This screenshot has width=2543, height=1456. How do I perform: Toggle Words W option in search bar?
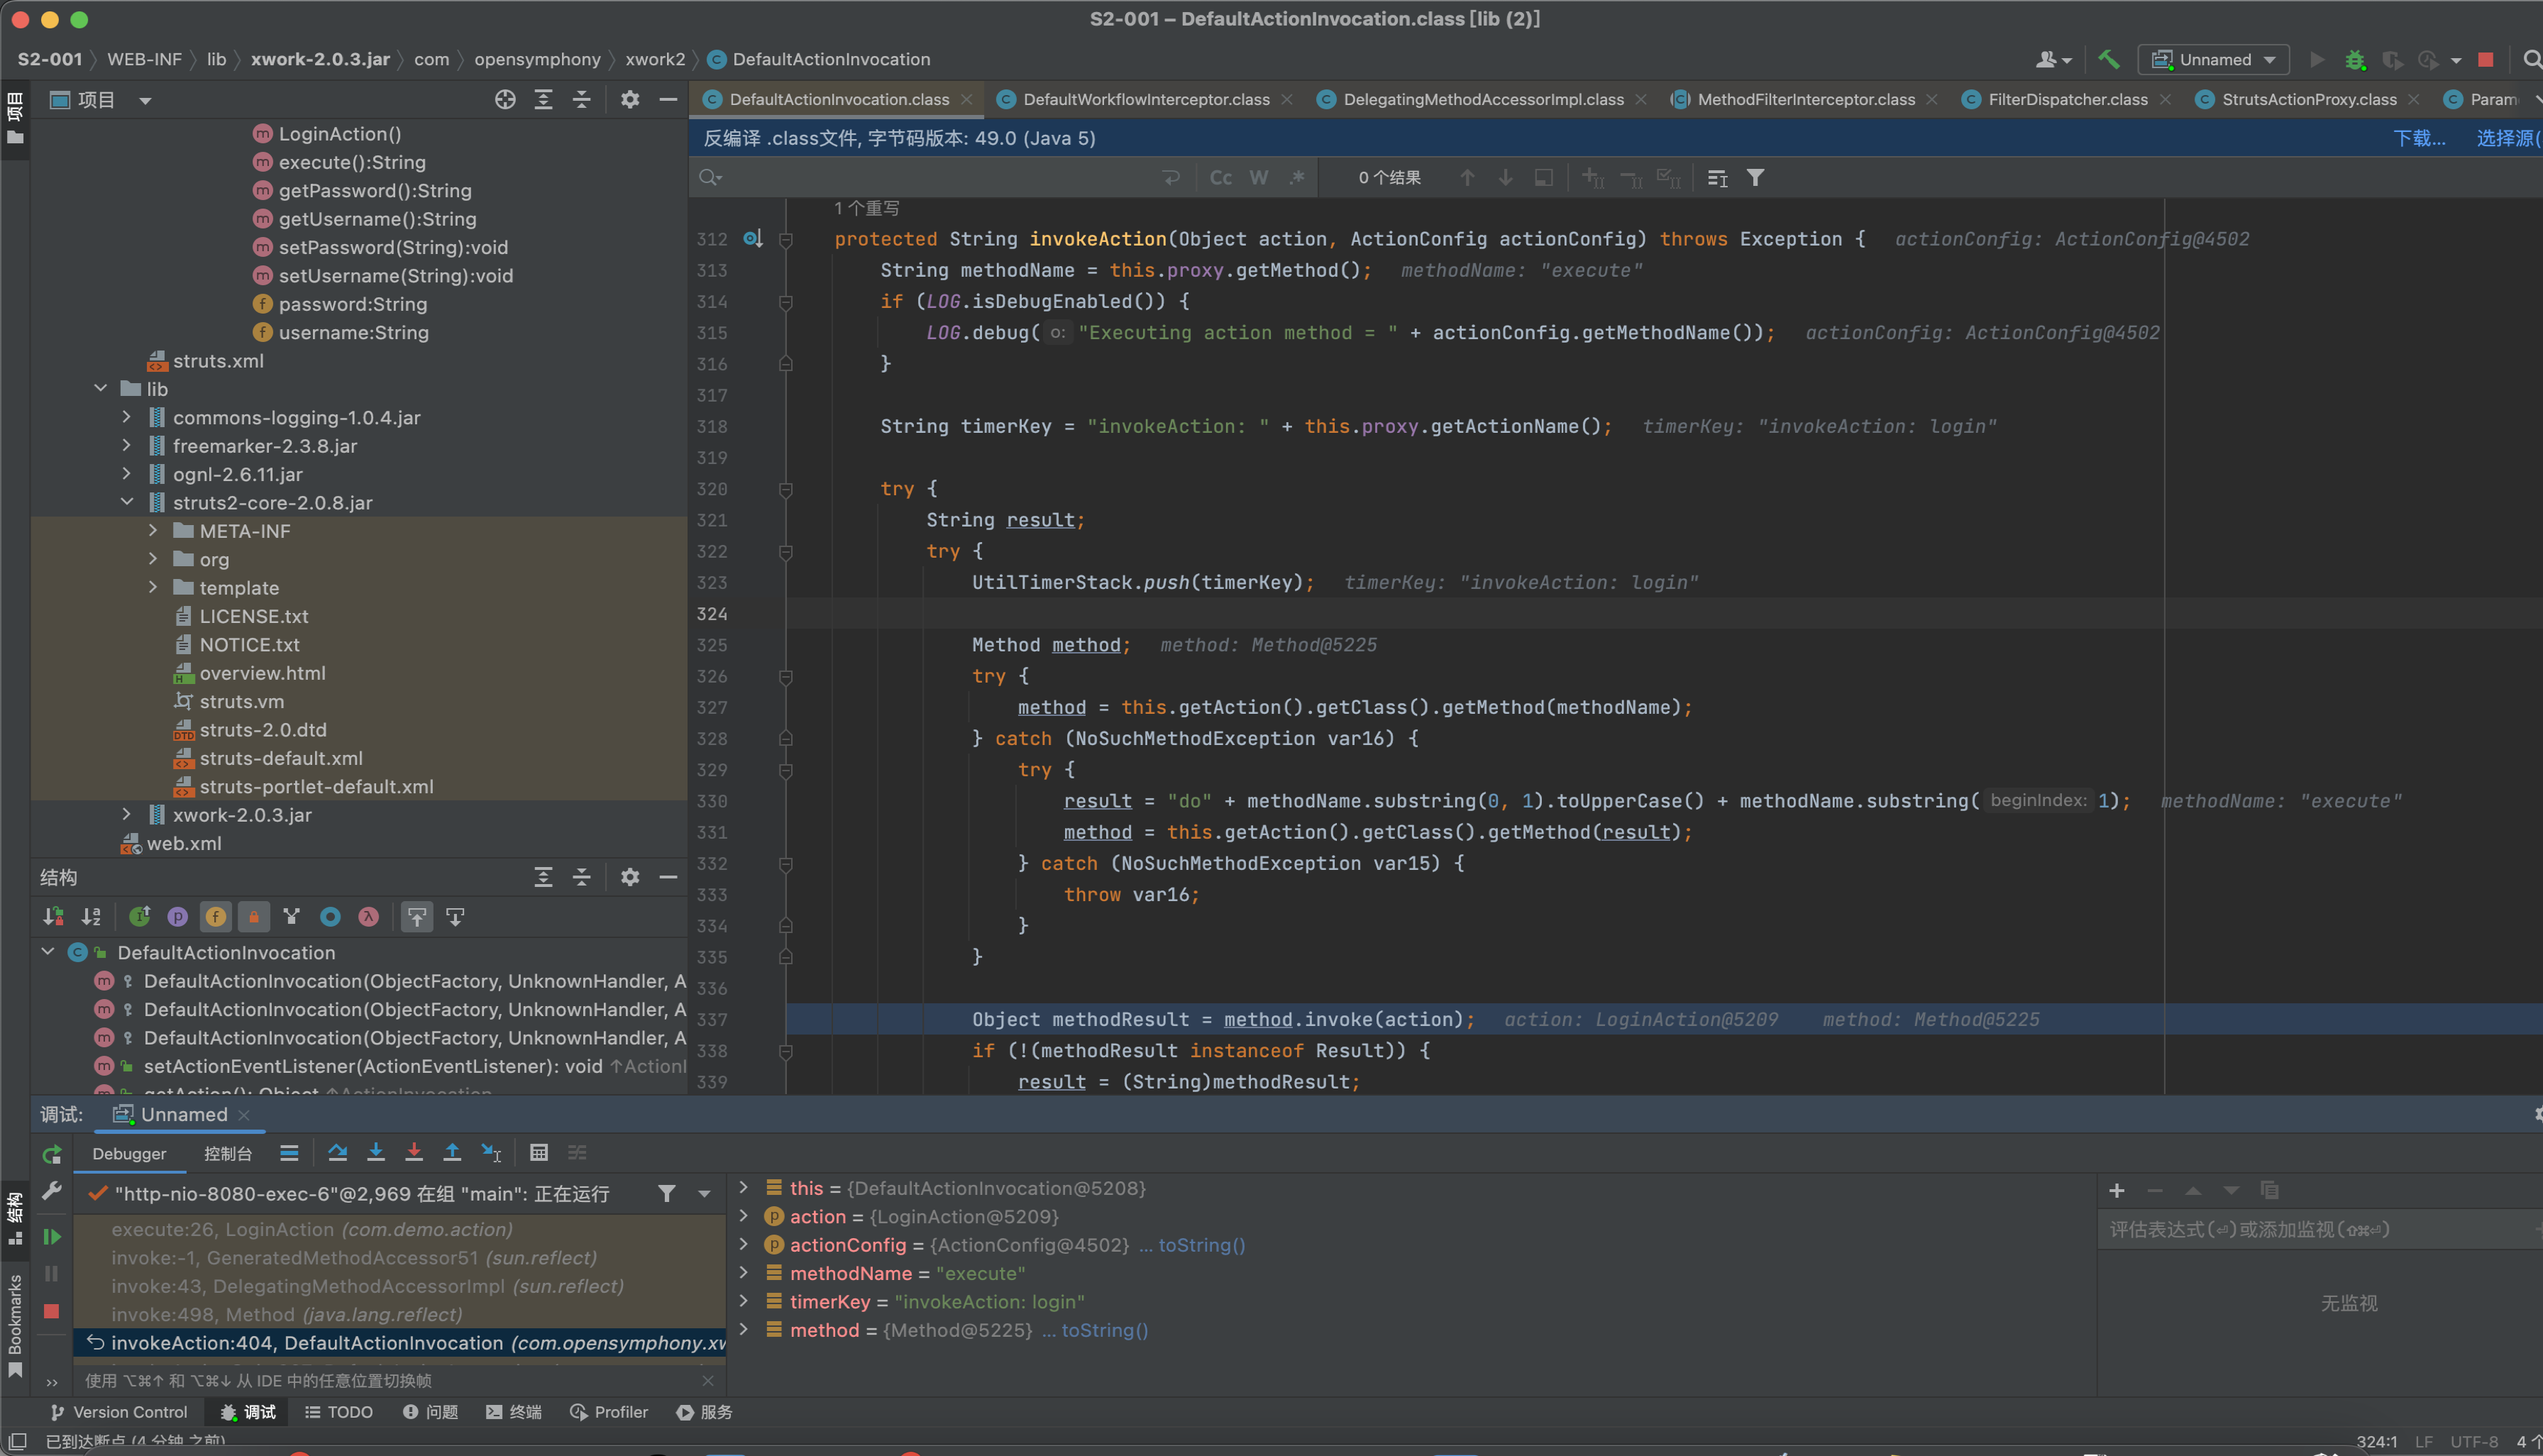tap(1259, 177)
